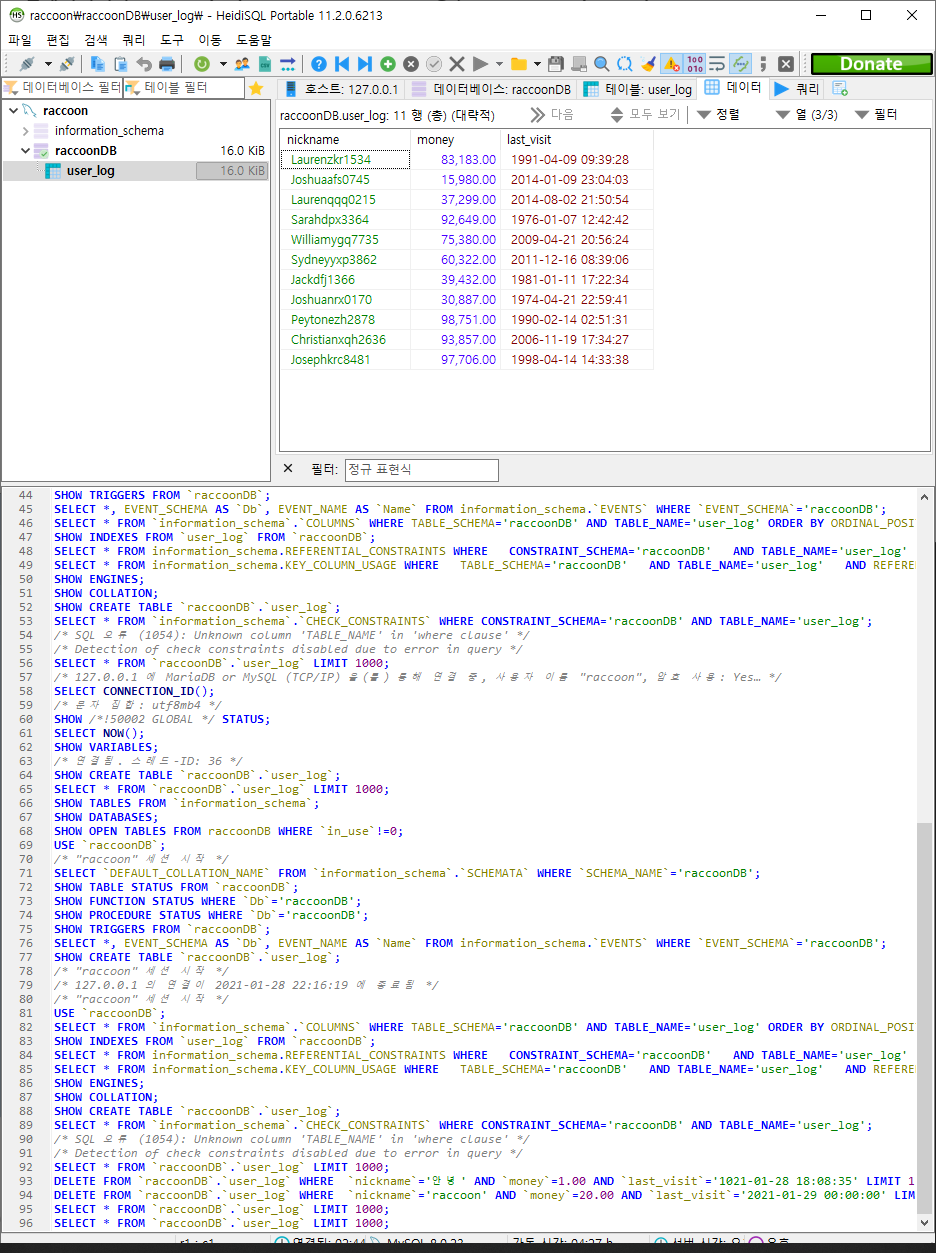Viewport: 936px width, 1253px height.
Task: Toggle the highlighted link-style toolbar icon
Action: coord(740,63)
